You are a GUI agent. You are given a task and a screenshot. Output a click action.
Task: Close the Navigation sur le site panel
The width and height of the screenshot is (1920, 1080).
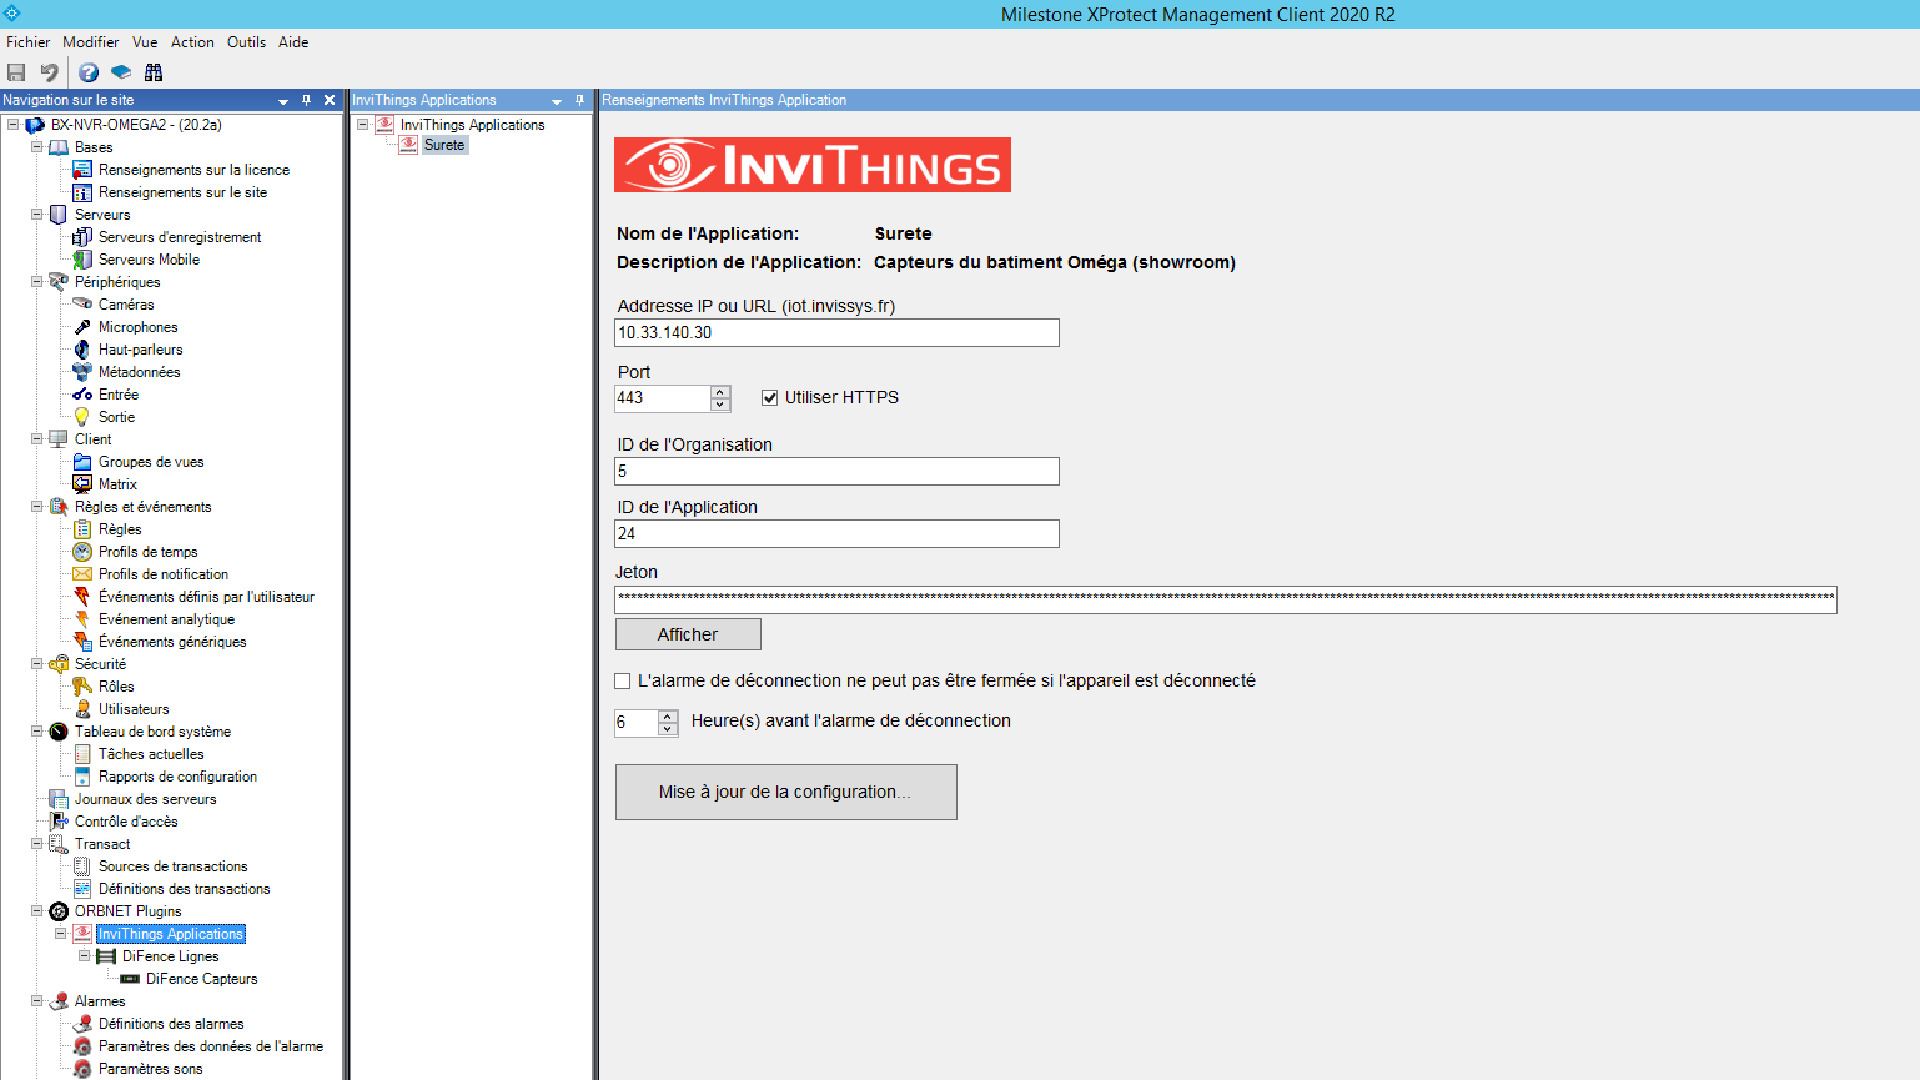pyautogui.click(x=329, y=100)
